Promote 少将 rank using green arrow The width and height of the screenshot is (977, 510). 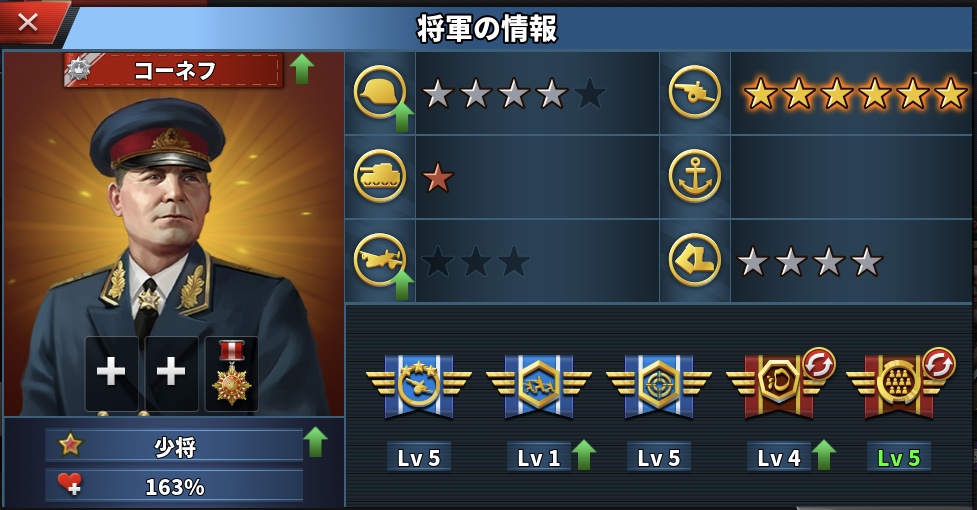point(315,442)
